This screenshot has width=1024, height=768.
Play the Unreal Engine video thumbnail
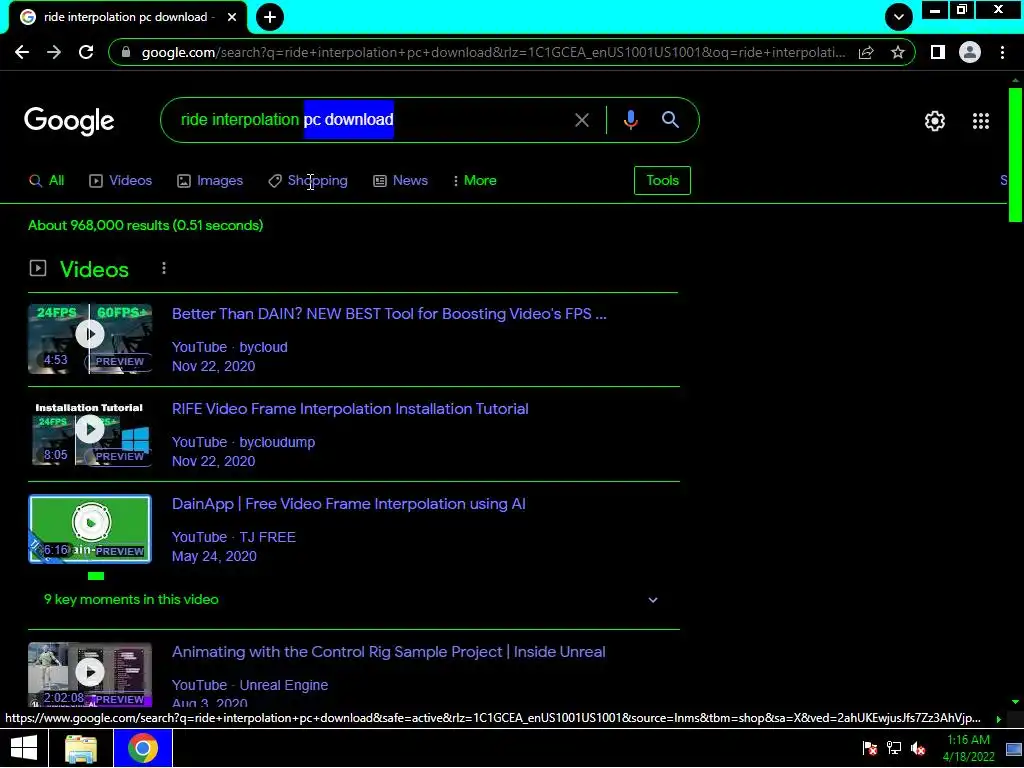click(x=90, y=675)
